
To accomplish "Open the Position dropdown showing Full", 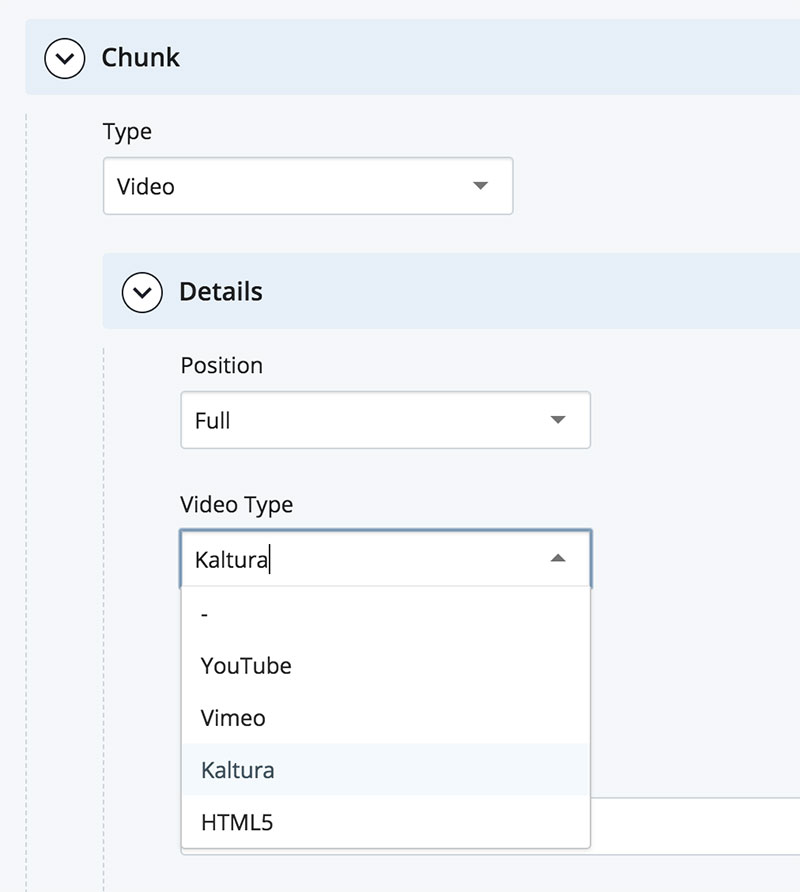I will [x=385, y=420].
